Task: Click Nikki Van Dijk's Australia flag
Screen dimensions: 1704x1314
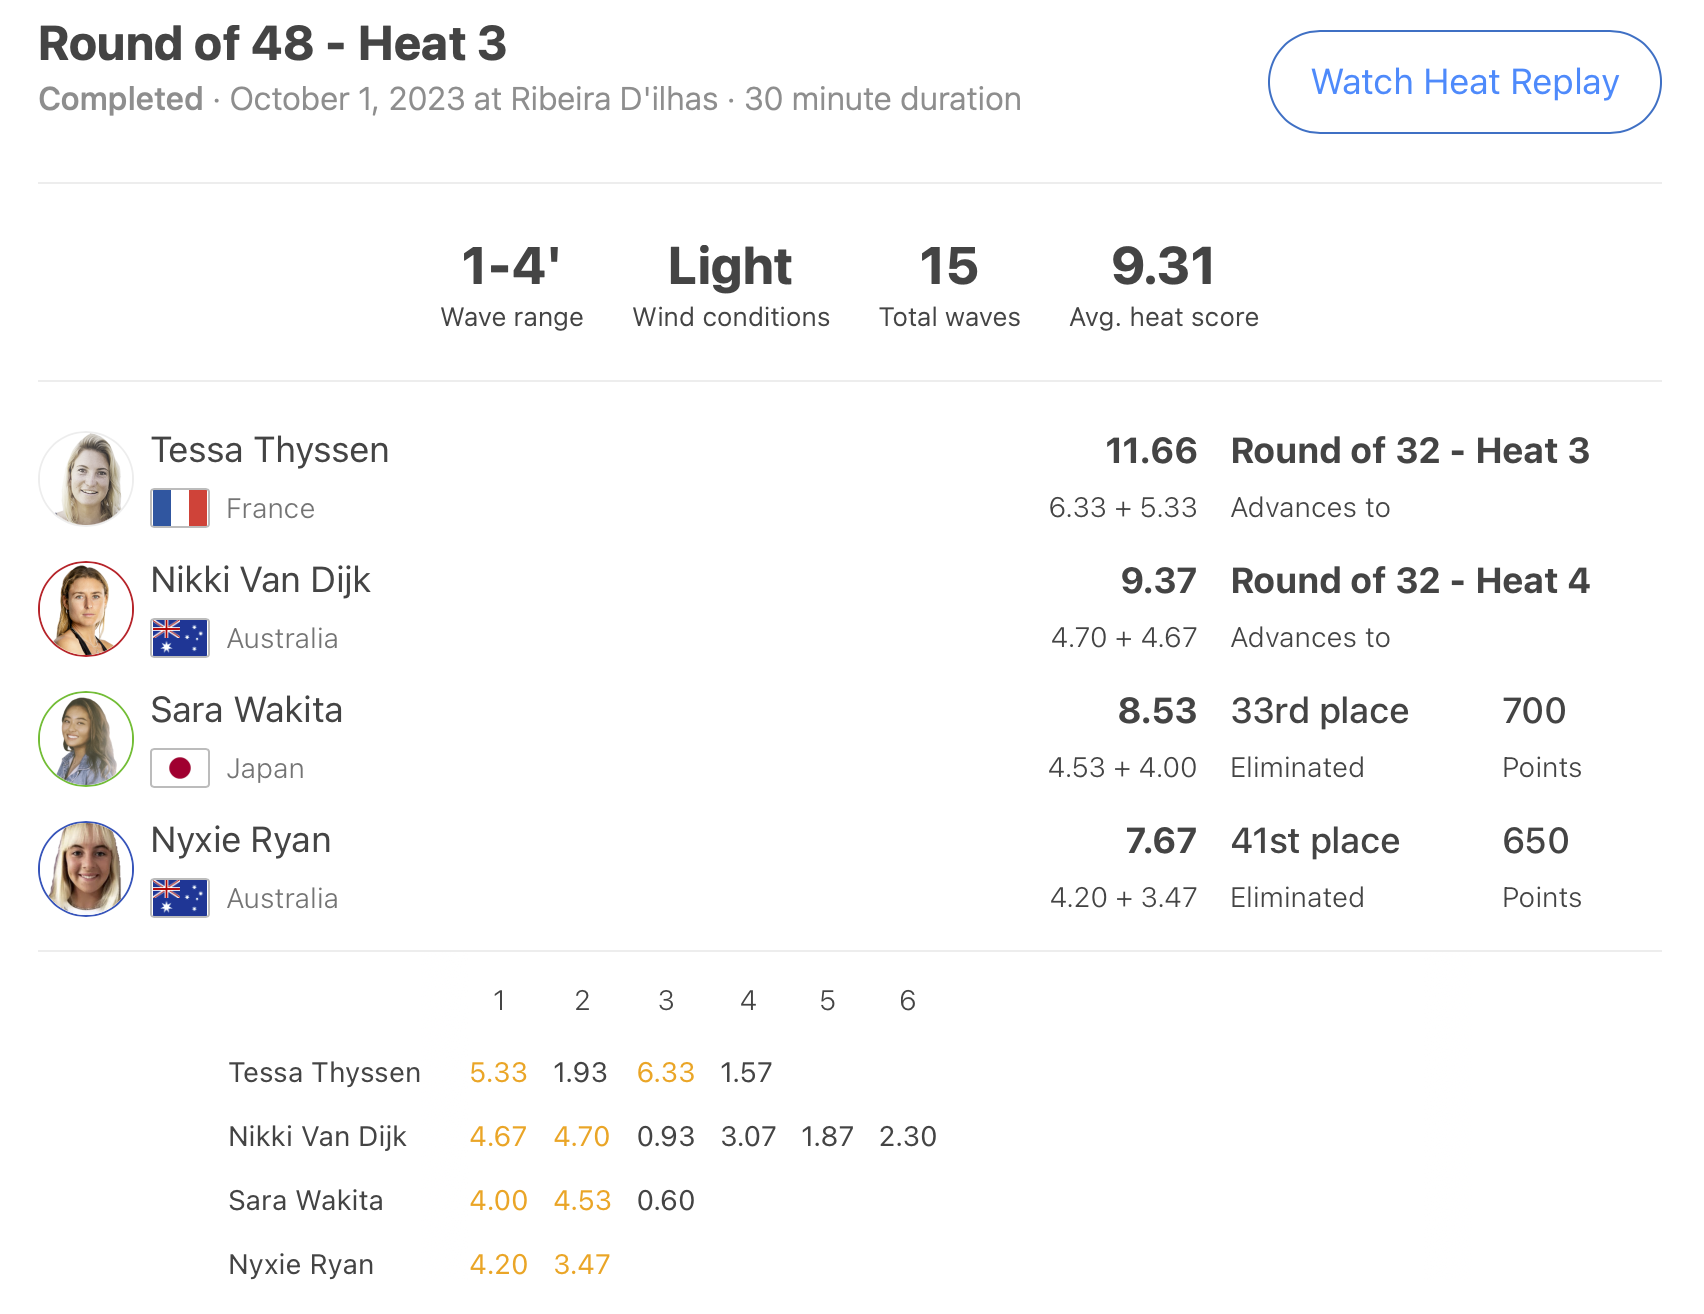Action: 180,638
